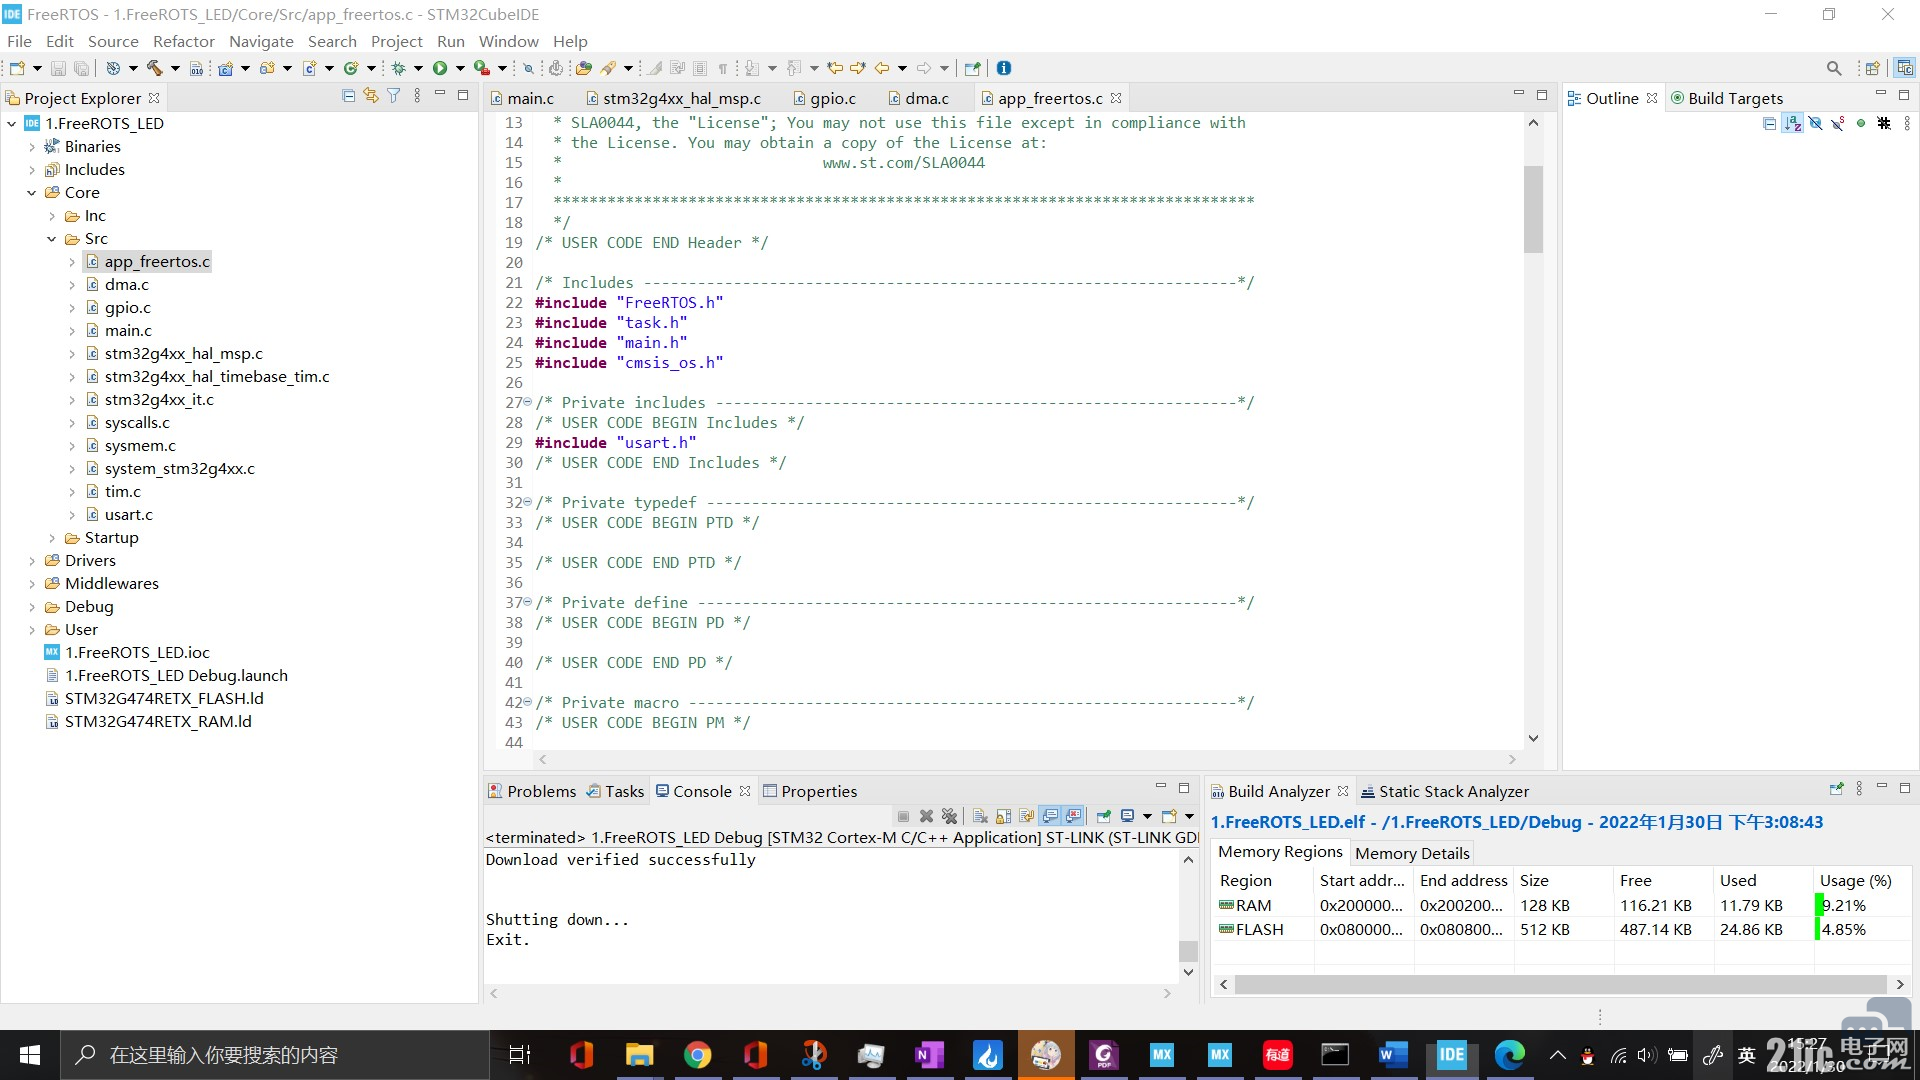Collapse all in the Outline view

tap(1769, 124)
